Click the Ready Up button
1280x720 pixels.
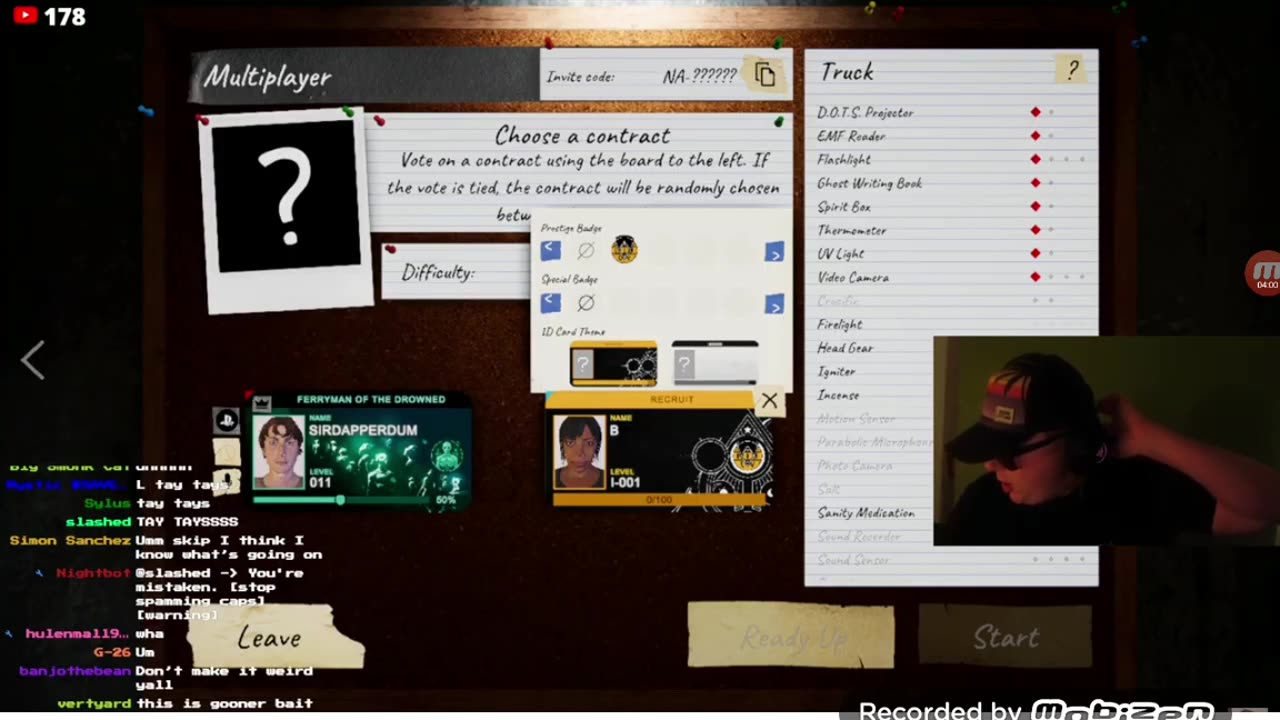pos(790,636)
